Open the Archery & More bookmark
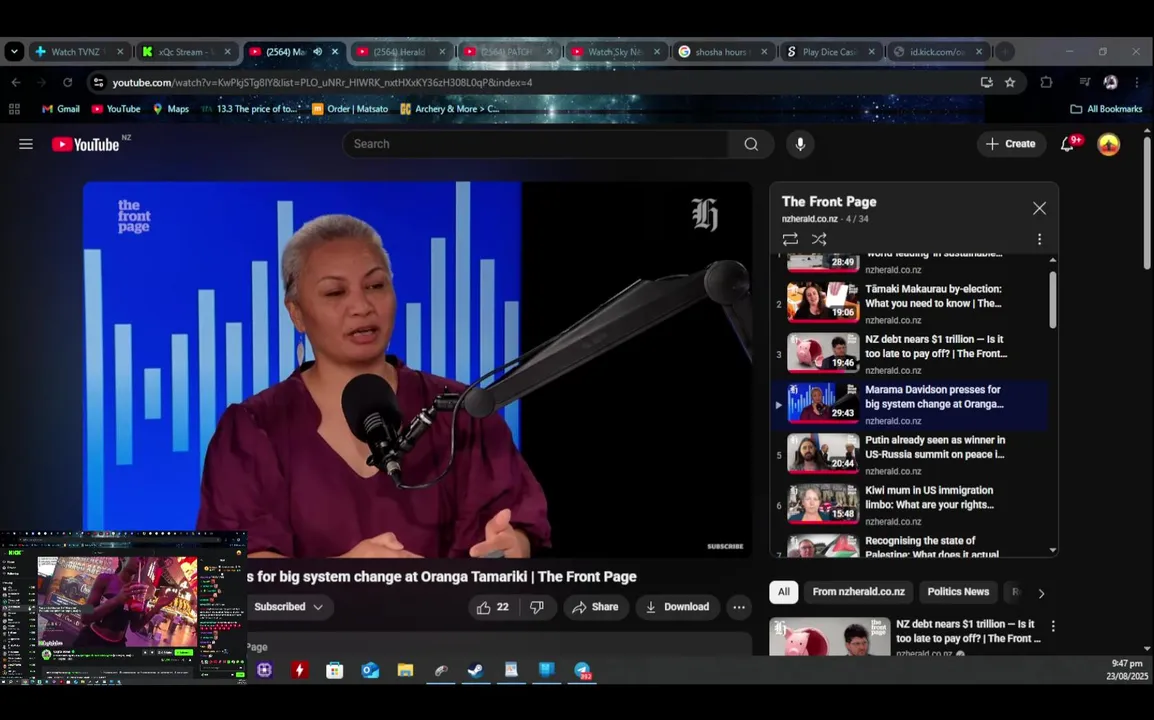The width and height of the screenshot is (1154, 720). click(x=450, y=109)
